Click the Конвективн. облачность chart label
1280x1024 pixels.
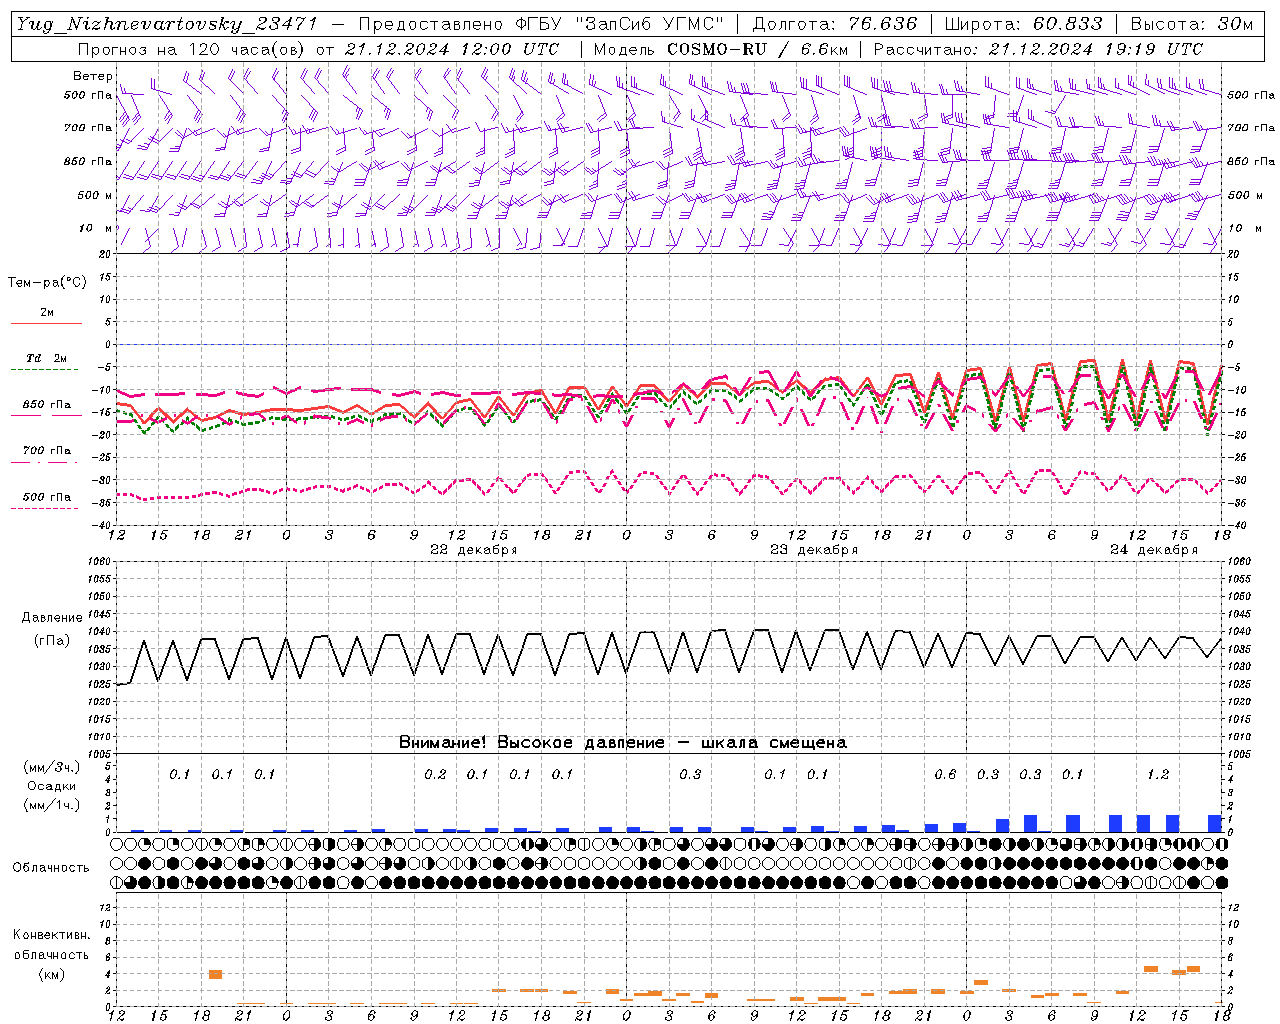(x=51, y=954)
